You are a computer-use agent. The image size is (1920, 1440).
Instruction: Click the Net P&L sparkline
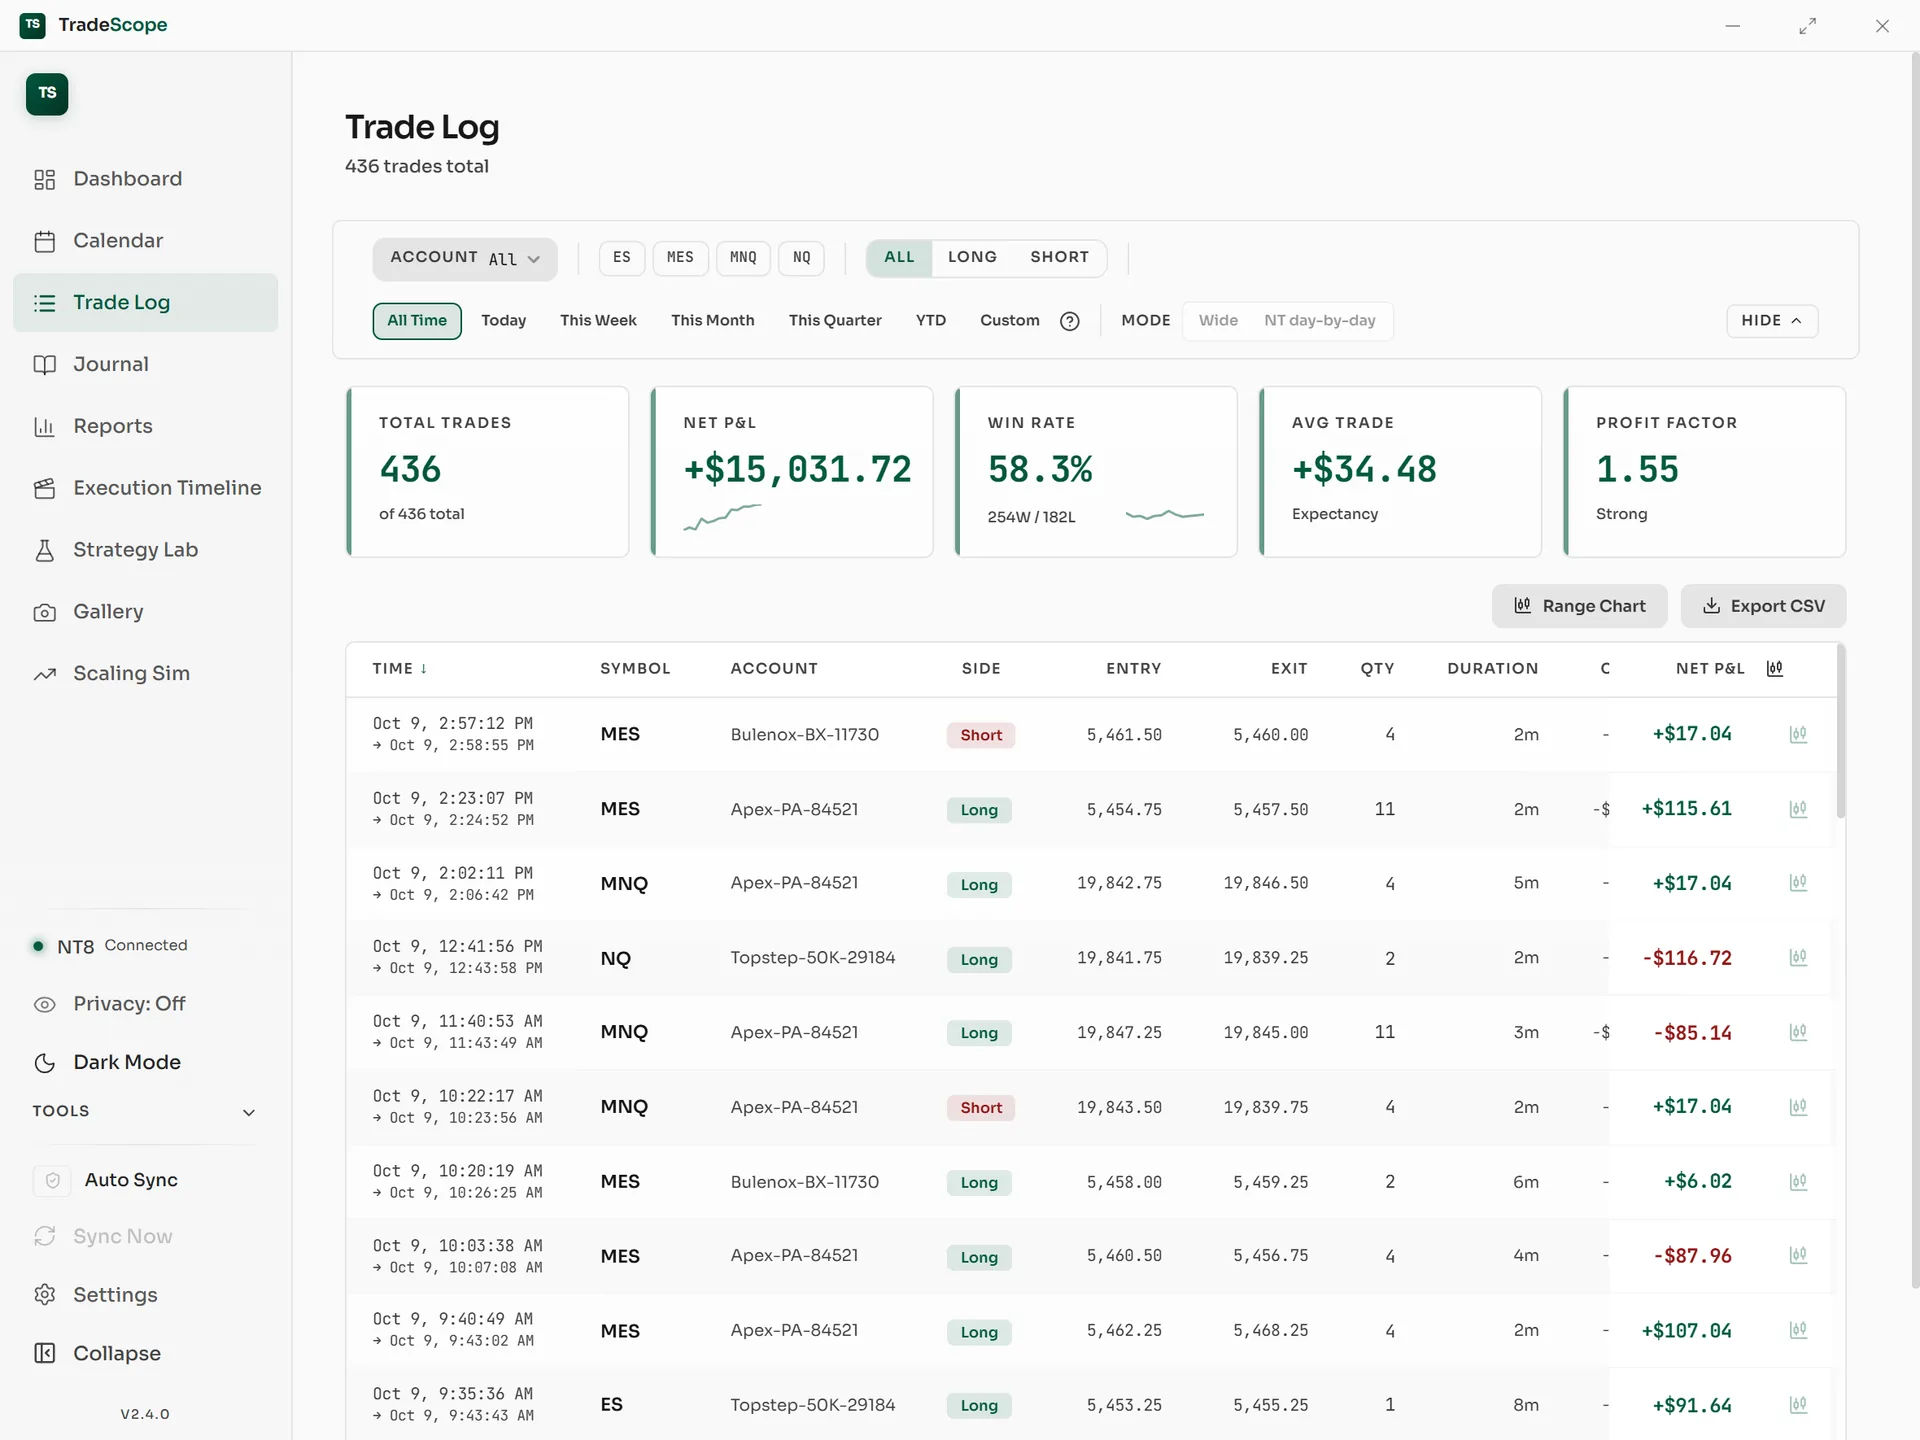pos(722,517)
